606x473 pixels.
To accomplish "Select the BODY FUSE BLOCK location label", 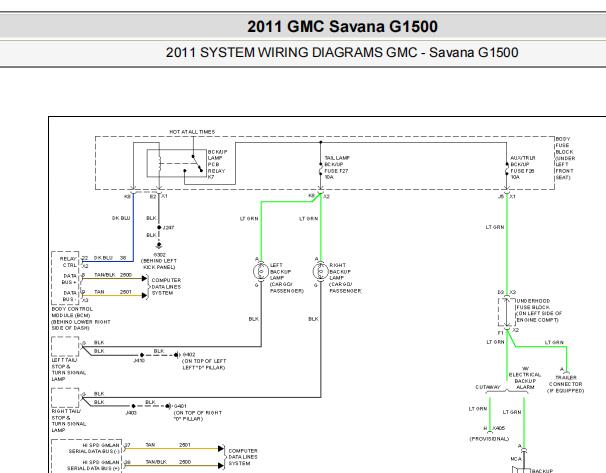I will (x=565, y=158).
